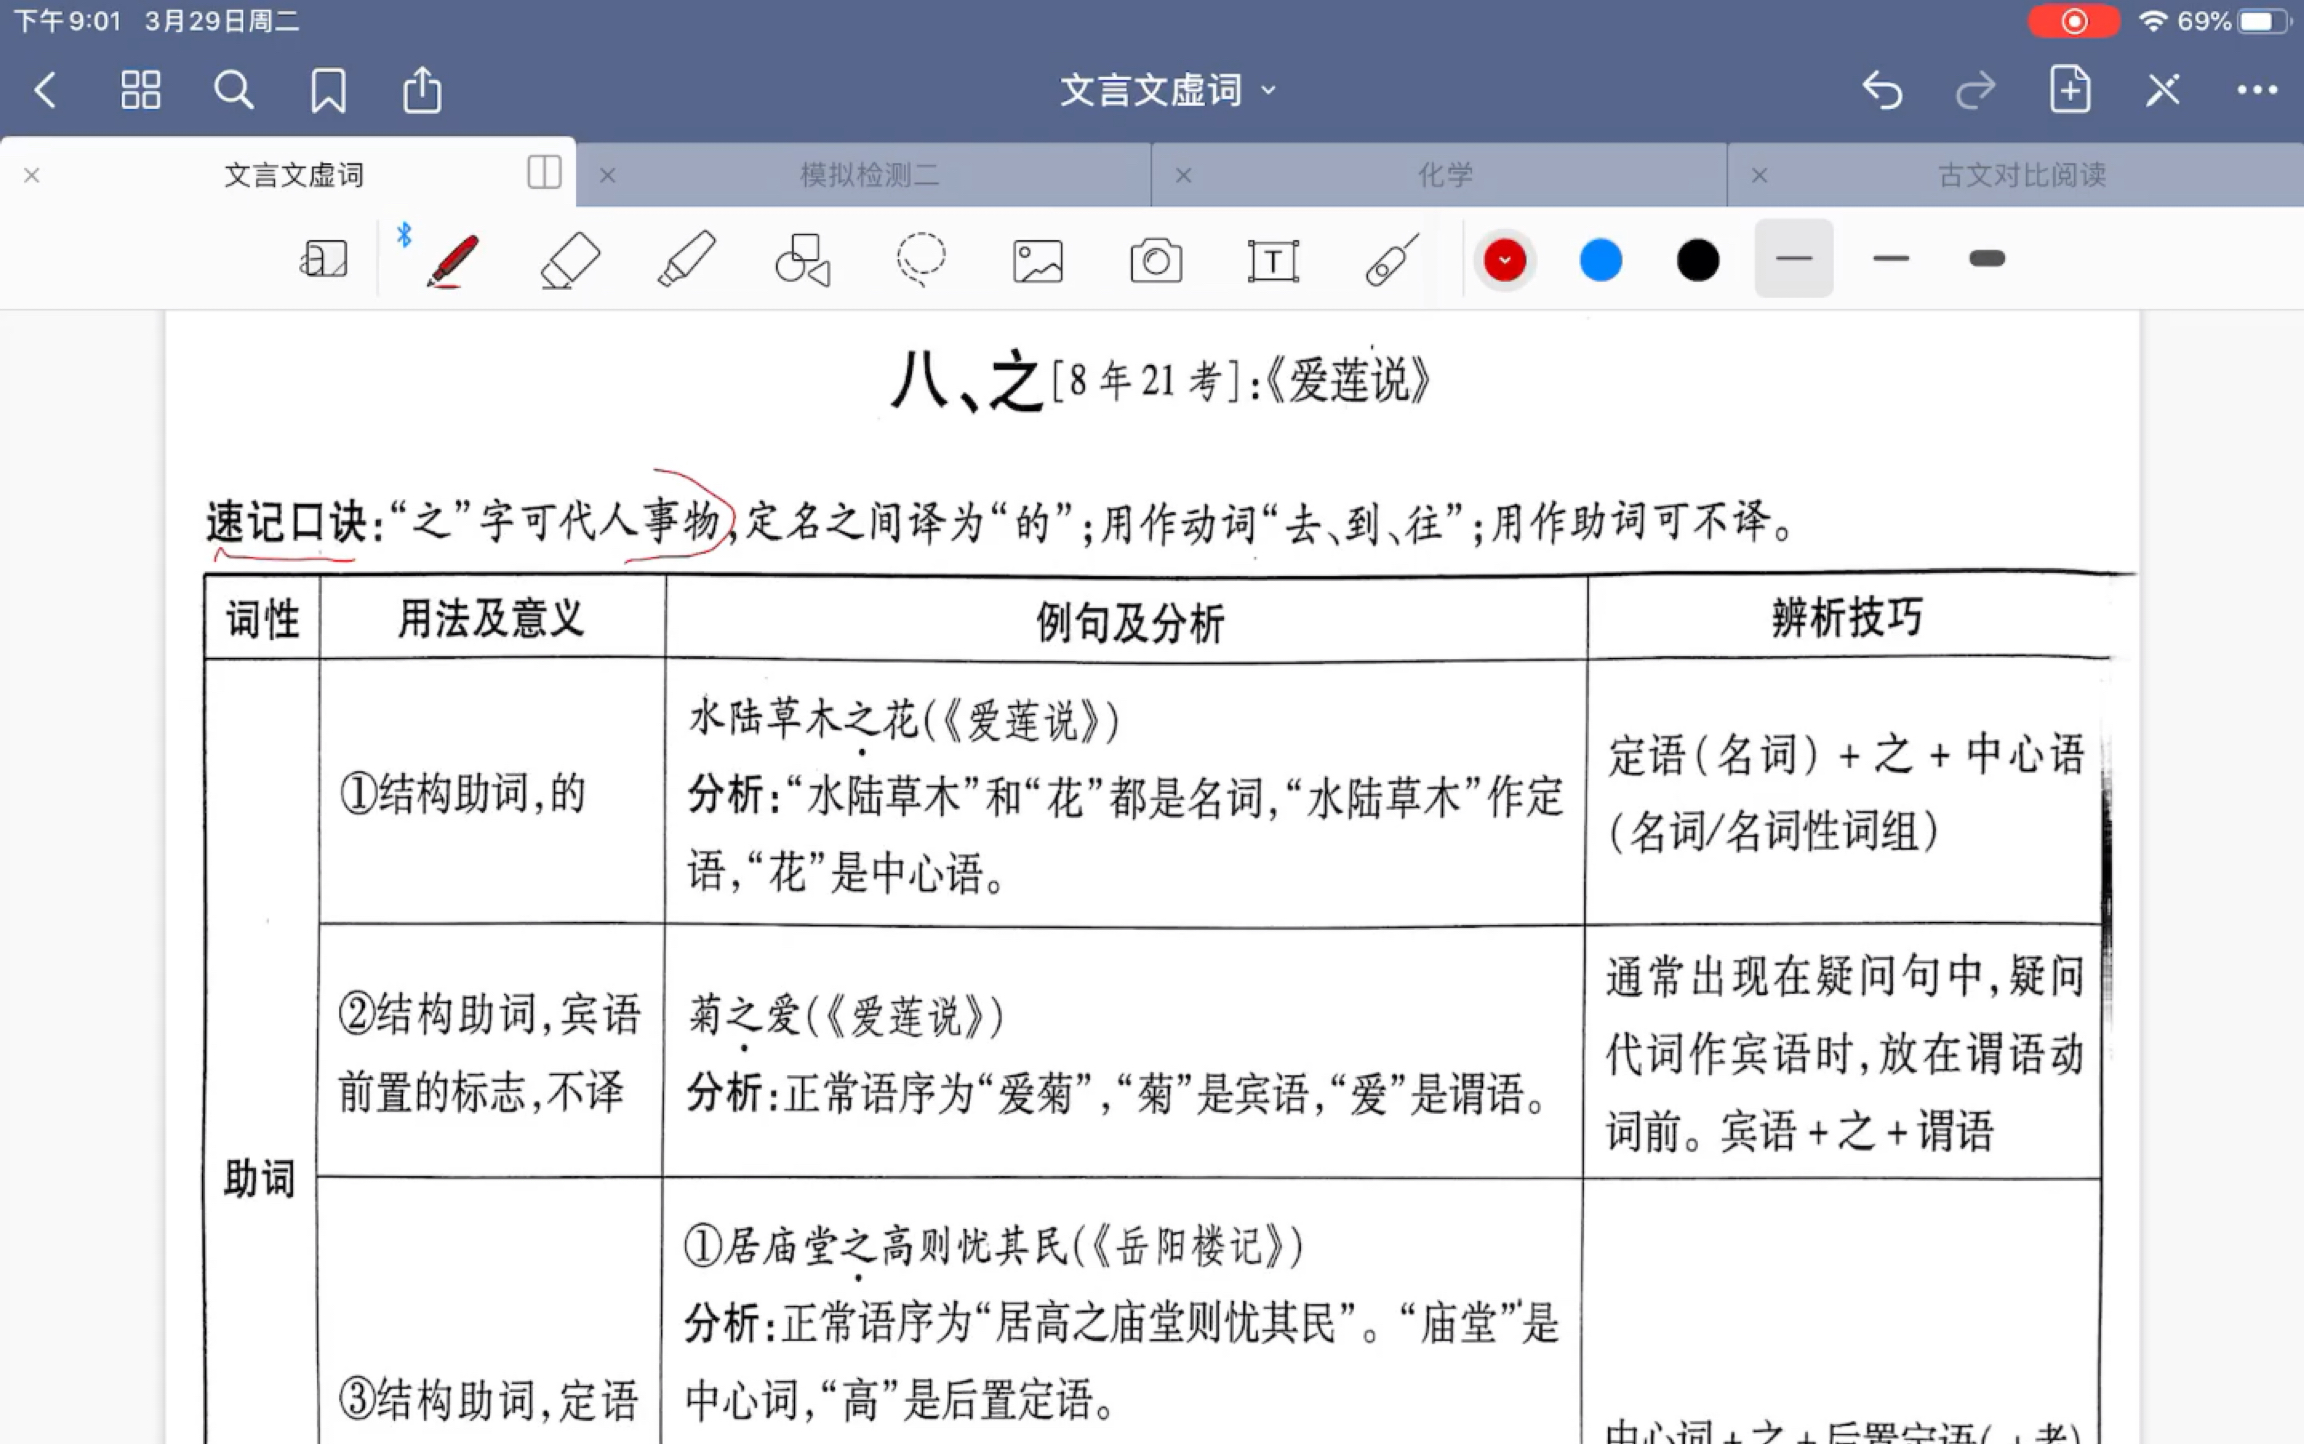
Task: Bookmark the current page
Action: click(x=328, y=91)
